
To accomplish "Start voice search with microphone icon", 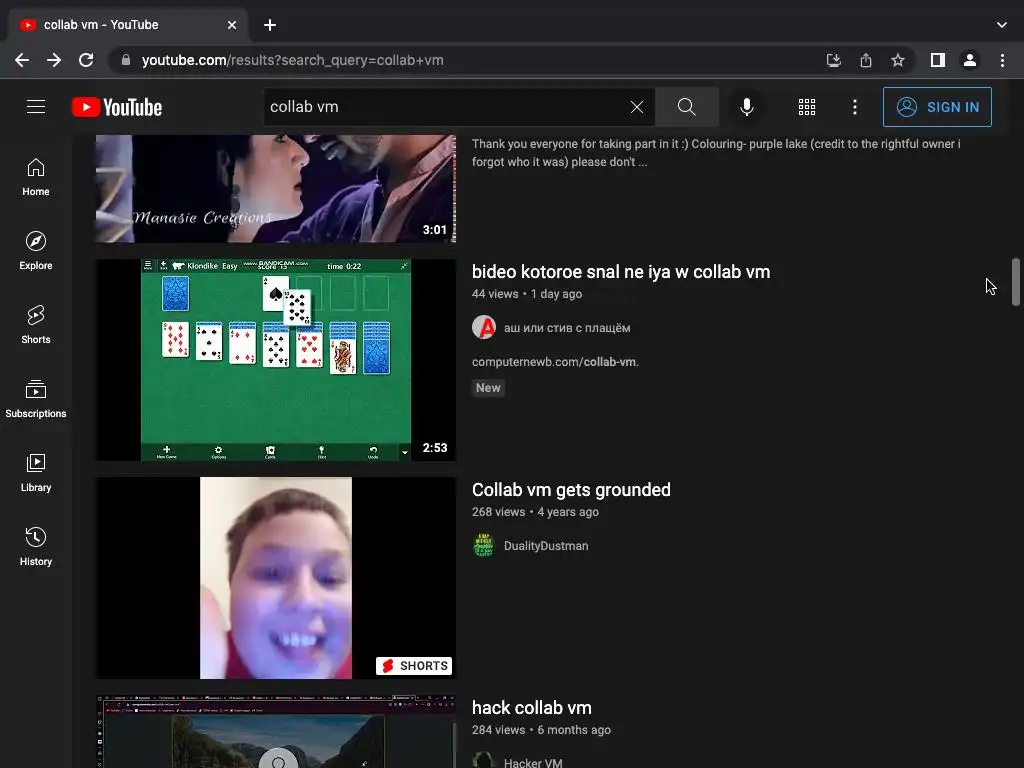I will [746, 107].
